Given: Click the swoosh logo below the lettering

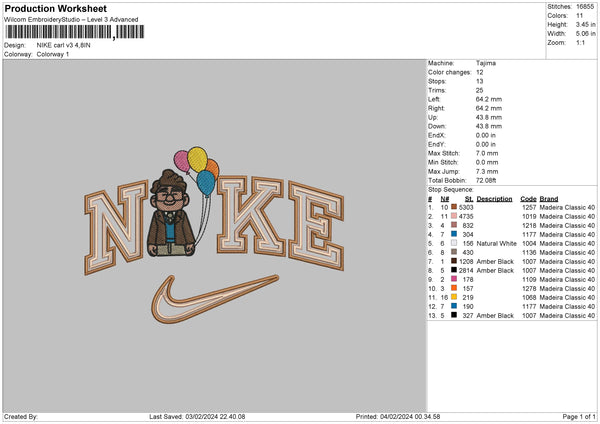Looking at the screenshot, I should (x=214, y=298).
